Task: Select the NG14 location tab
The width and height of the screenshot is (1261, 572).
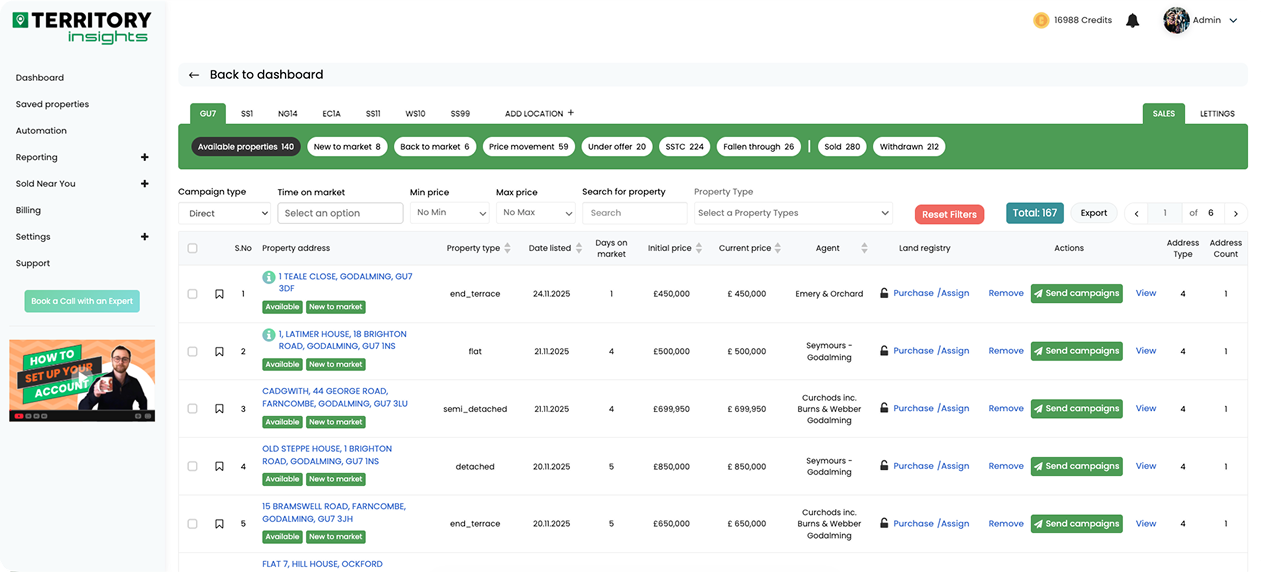Action: pos(288,114)
